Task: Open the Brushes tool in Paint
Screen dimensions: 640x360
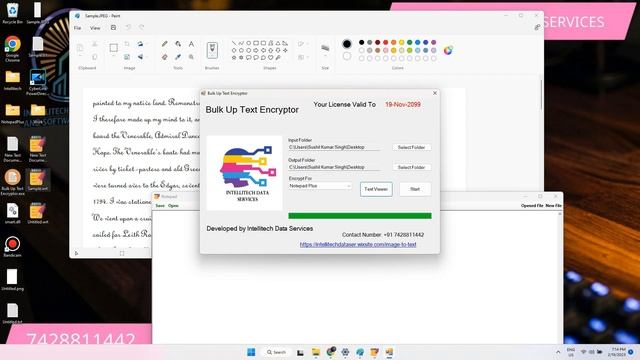Action: point(212,51)
